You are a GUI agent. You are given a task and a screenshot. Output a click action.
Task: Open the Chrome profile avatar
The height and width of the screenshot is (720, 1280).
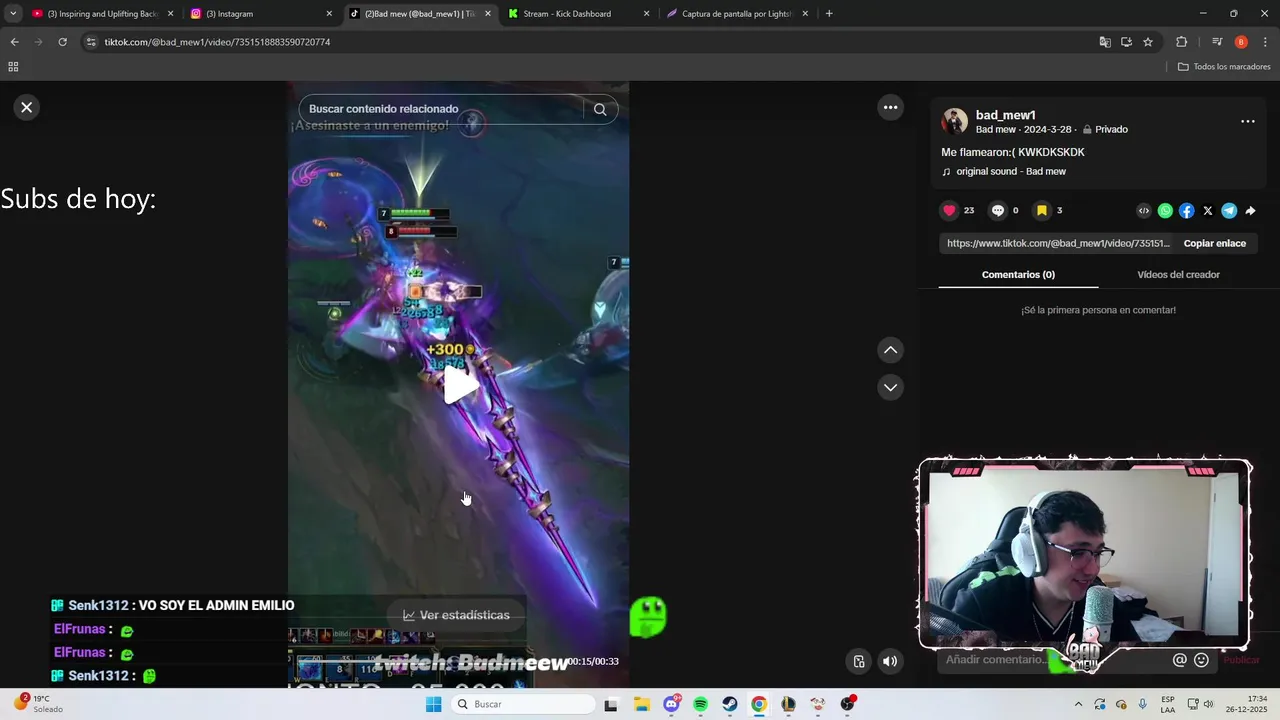click(x=1241, y=42)
